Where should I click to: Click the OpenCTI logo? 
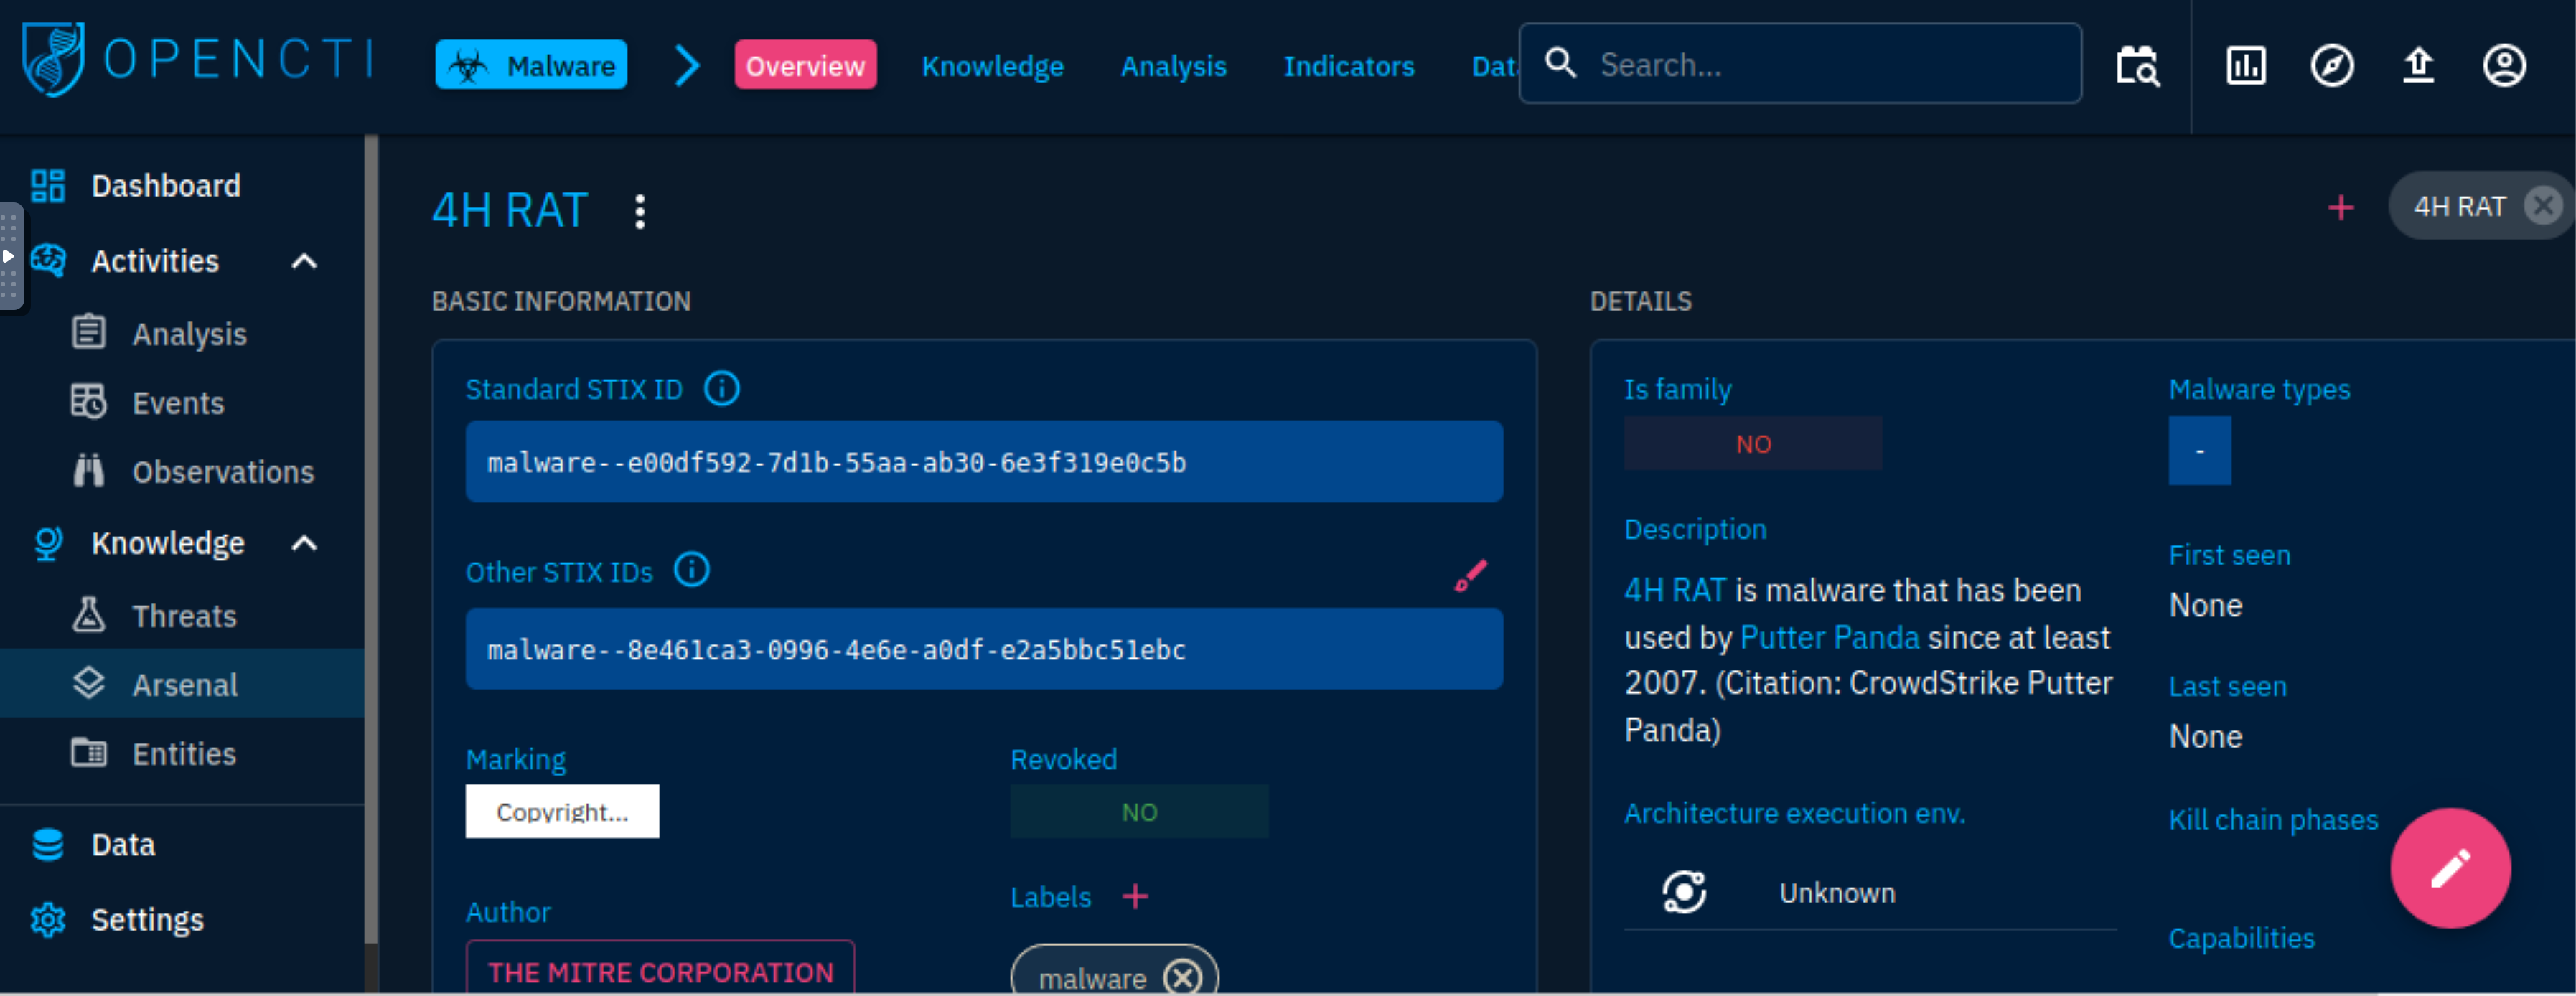(x=198, y=60)
